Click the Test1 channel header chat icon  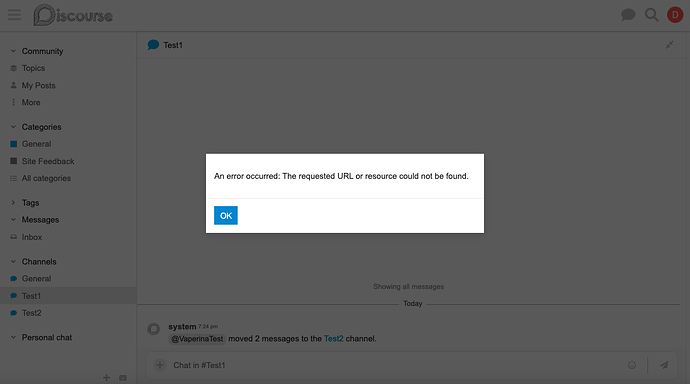pos(153,45)
